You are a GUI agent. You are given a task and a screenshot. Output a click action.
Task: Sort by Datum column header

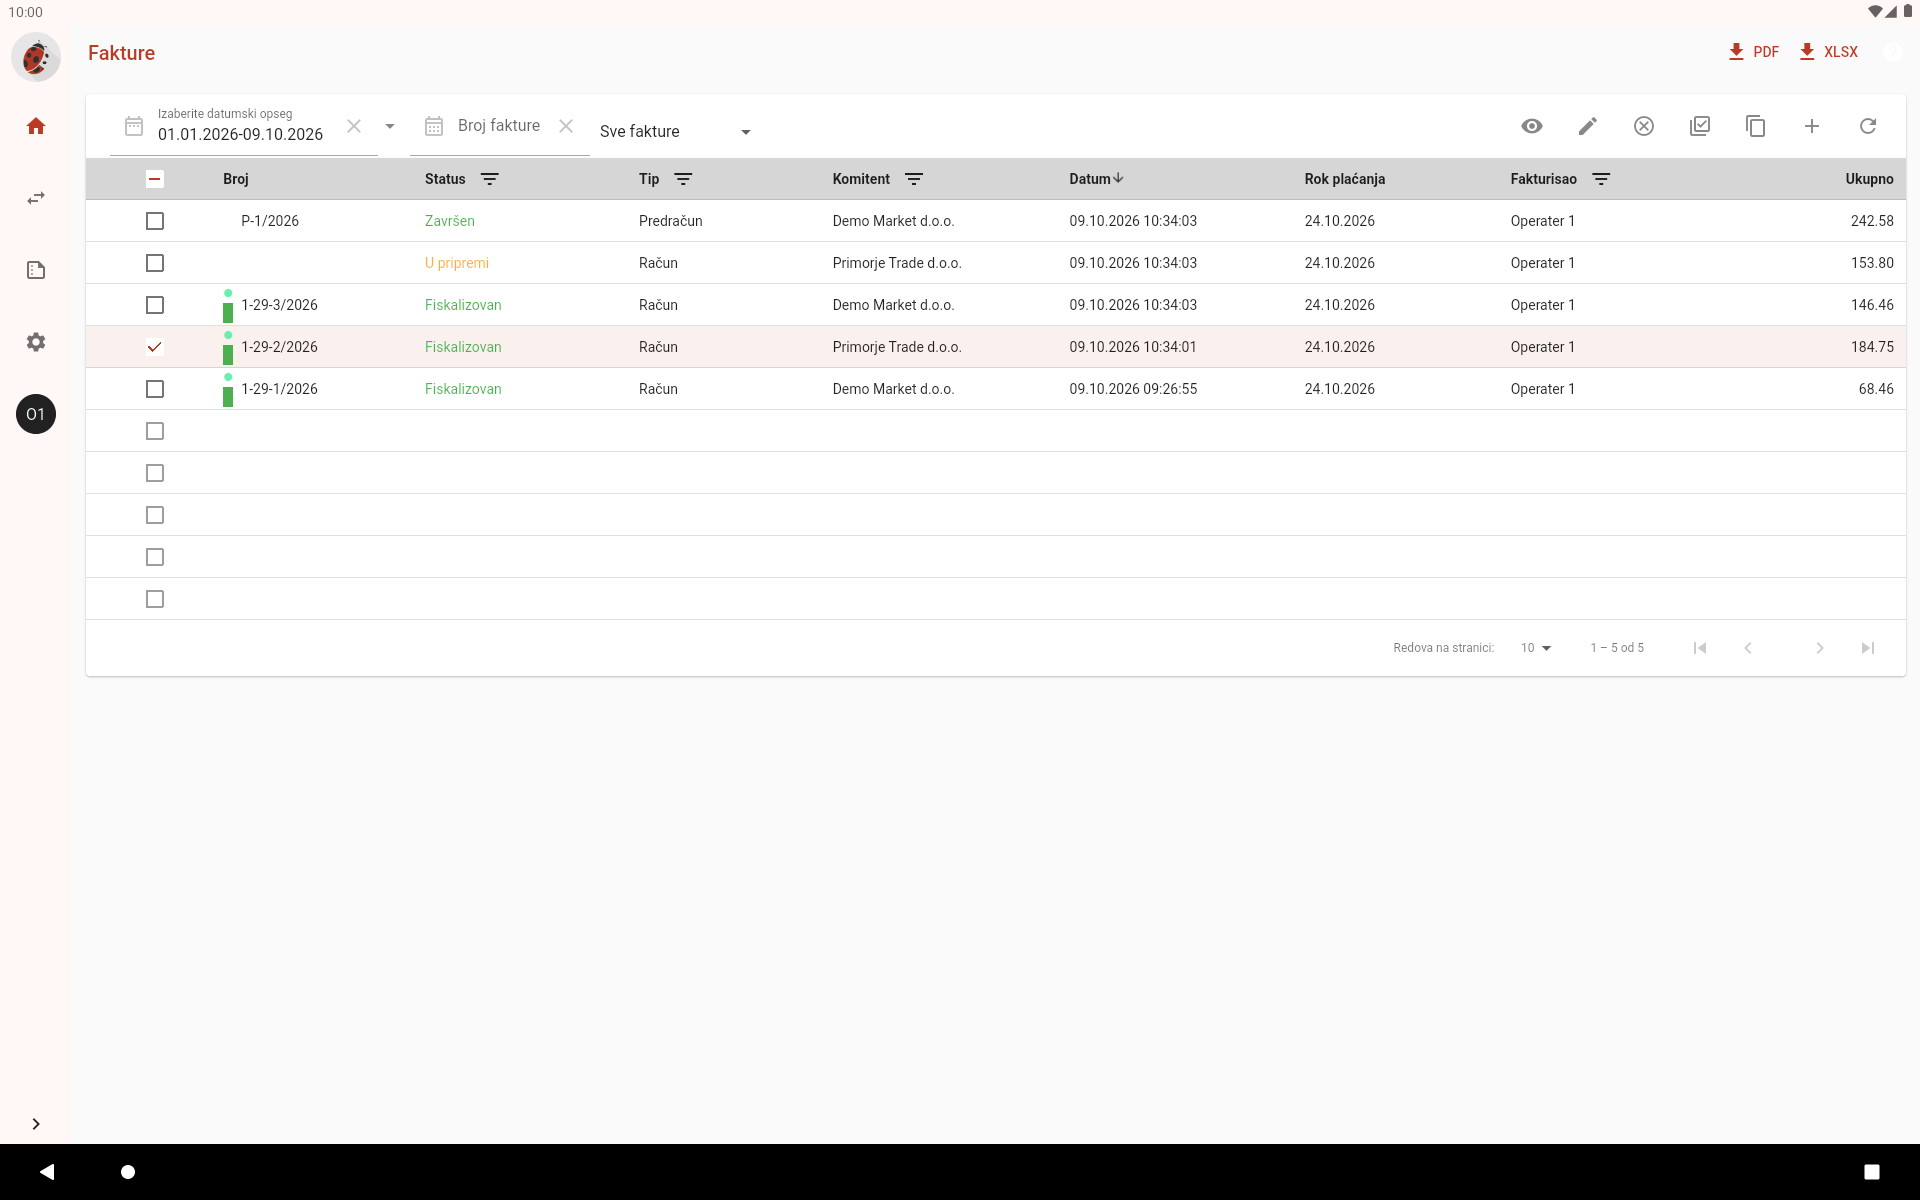[1096, 179]
